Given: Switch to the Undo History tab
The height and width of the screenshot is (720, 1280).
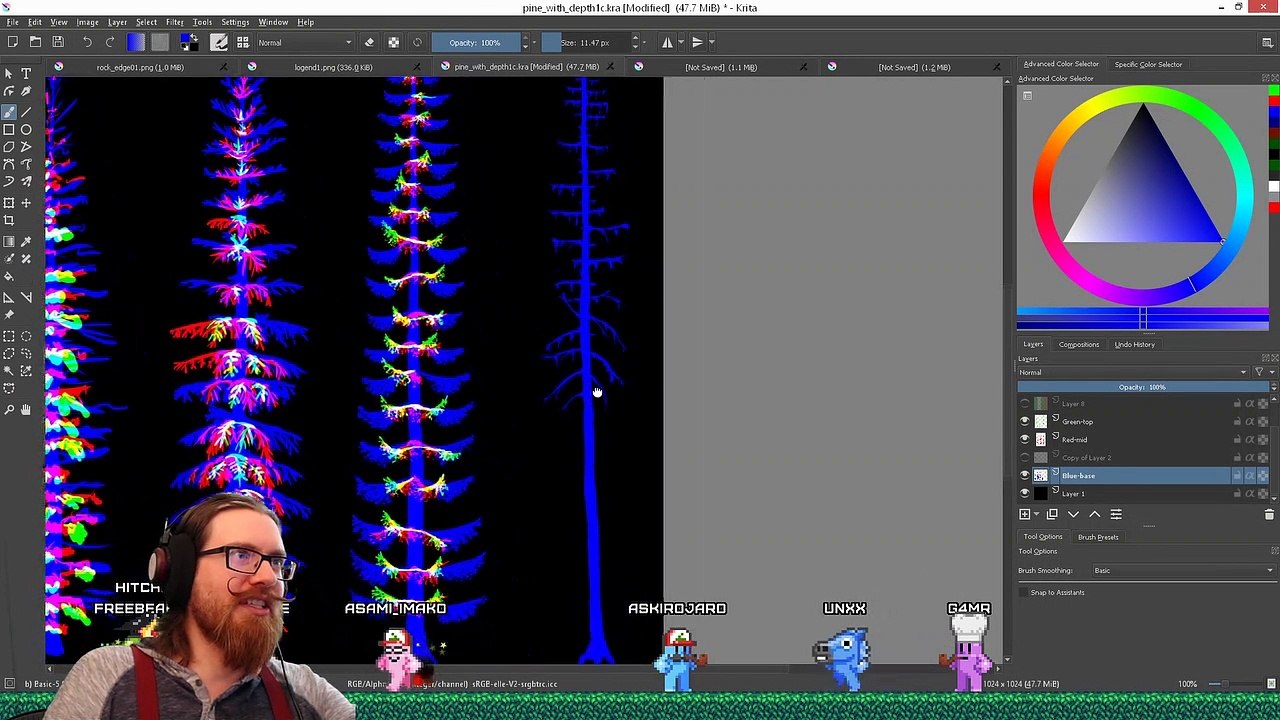Looking at the screenshot, I should click(1134, 345).
